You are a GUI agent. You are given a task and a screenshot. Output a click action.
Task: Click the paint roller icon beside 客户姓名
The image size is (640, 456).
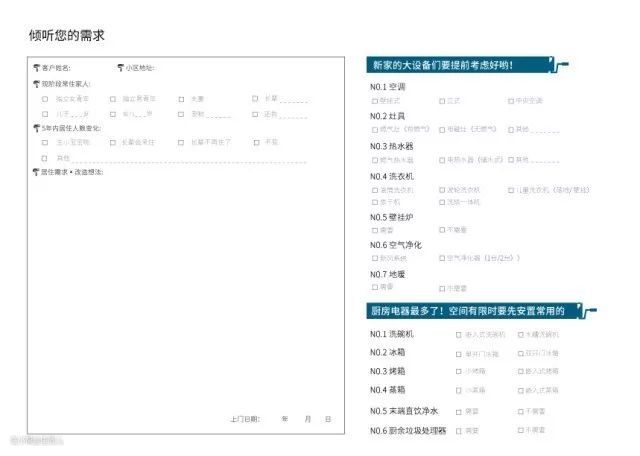click(36, 68)
